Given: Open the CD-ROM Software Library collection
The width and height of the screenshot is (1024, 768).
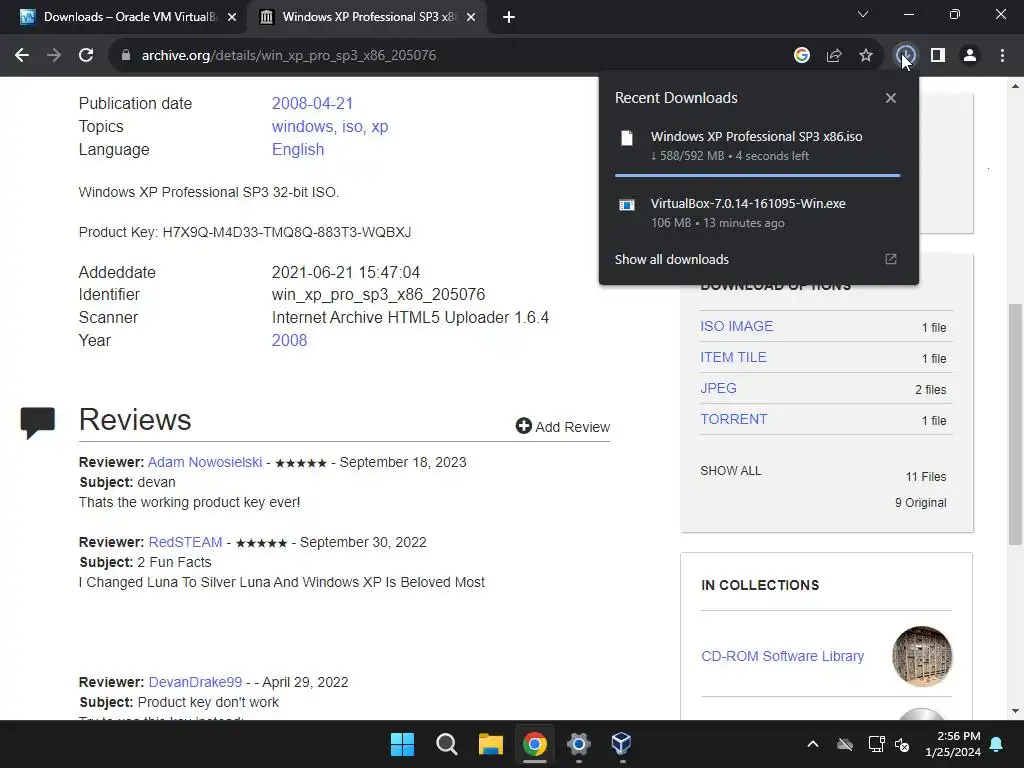Looking at the screenshot, I should click(x=782, y=656).
